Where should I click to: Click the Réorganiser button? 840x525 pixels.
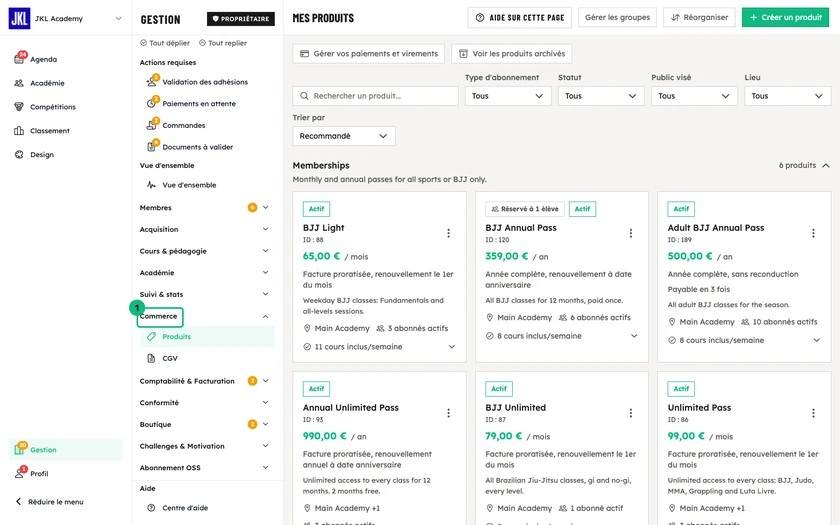tap(699, 18)
